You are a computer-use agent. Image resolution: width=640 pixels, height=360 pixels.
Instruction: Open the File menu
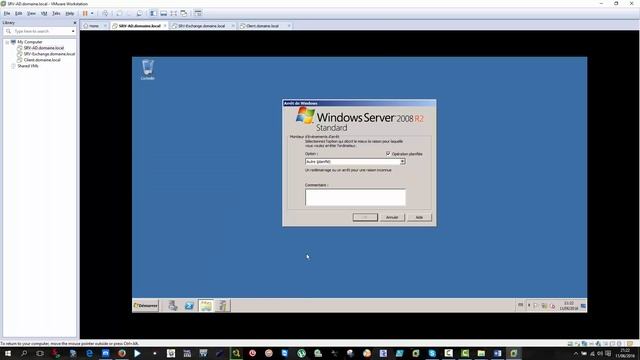(7, 13)
